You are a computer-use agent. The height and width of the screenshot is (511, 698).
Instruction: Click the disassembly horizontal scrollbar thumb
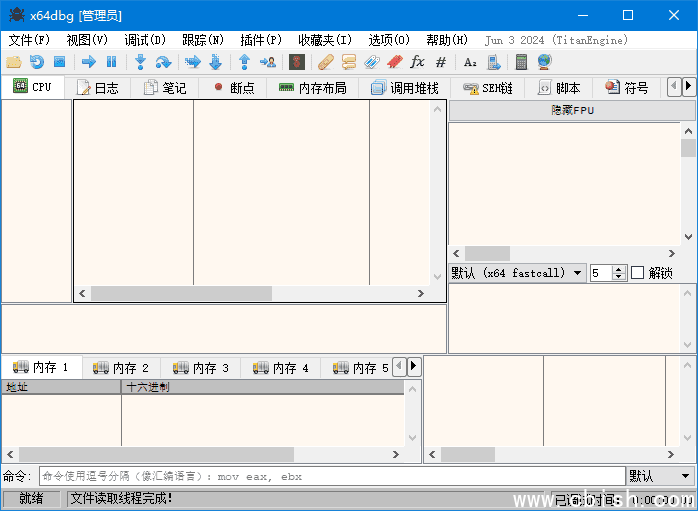180,294
